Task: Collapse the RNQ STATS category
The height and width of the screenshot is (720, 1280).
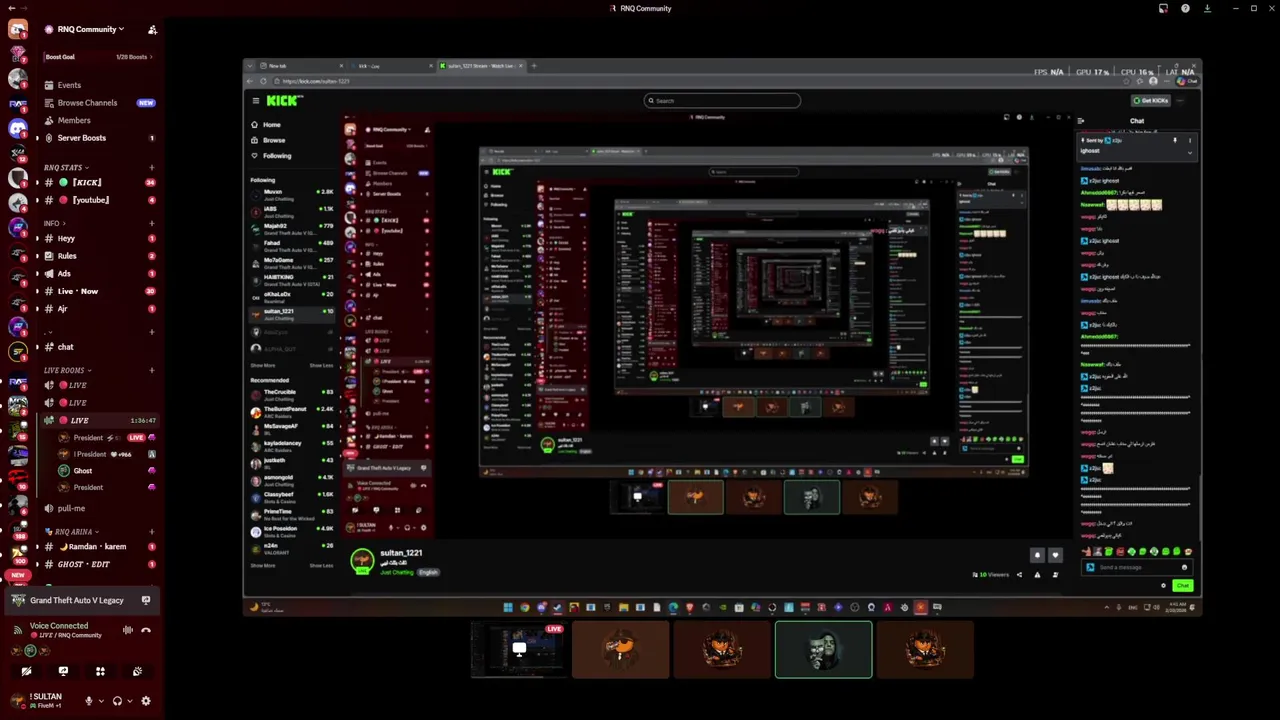Action: (x=66, y=167)
